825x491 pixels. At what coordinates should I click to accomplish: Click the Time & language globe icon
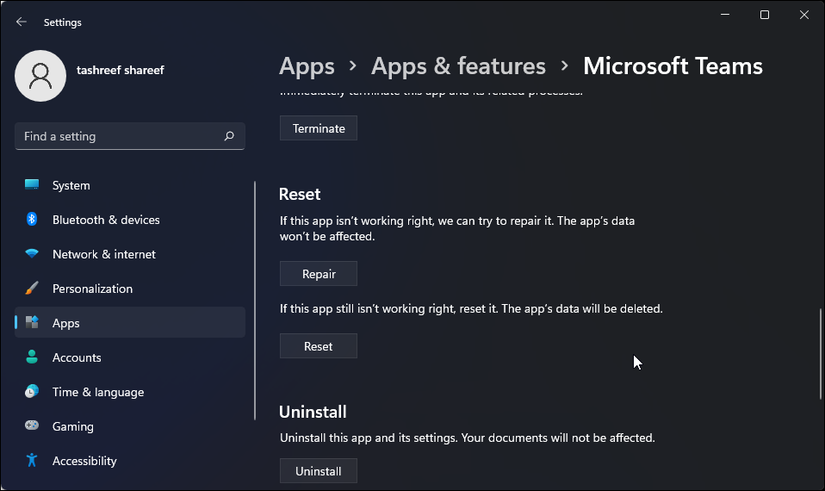coord(32,392)
